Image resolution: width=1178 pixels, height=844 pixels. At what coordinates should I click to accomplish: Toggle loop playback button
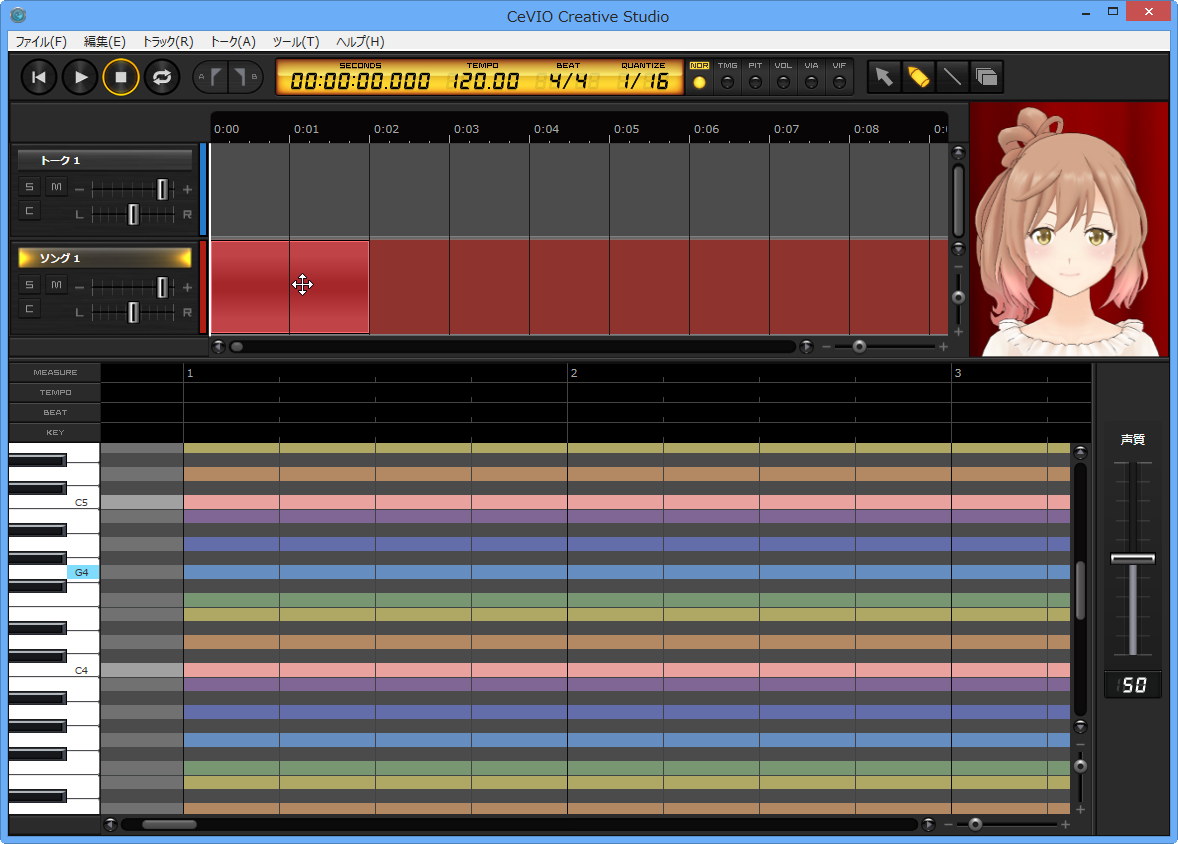[x=162, y=77]
